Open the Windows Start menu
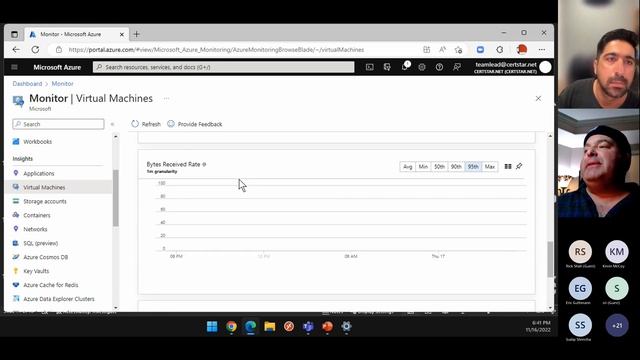Viewport: 640px width, 360px height. click(212, 327)
